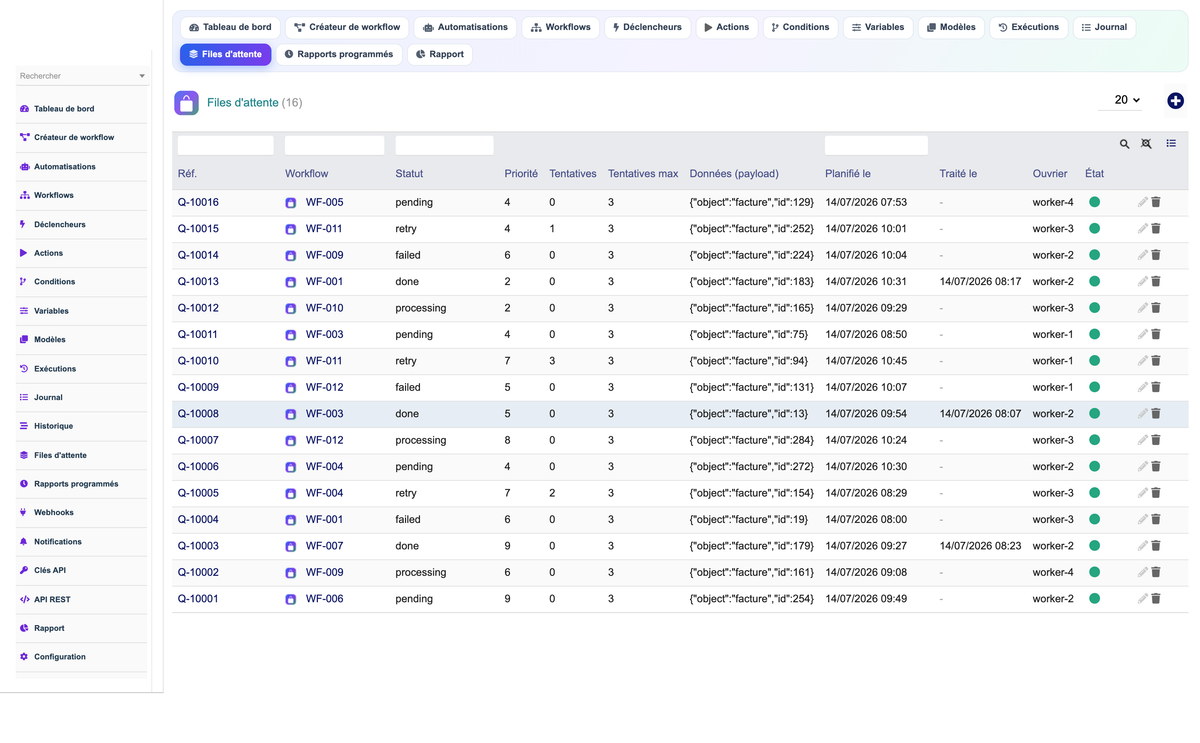Click green status dot for row Q-10006
The image size is (1200, 743).
[x=1094, y=466]
